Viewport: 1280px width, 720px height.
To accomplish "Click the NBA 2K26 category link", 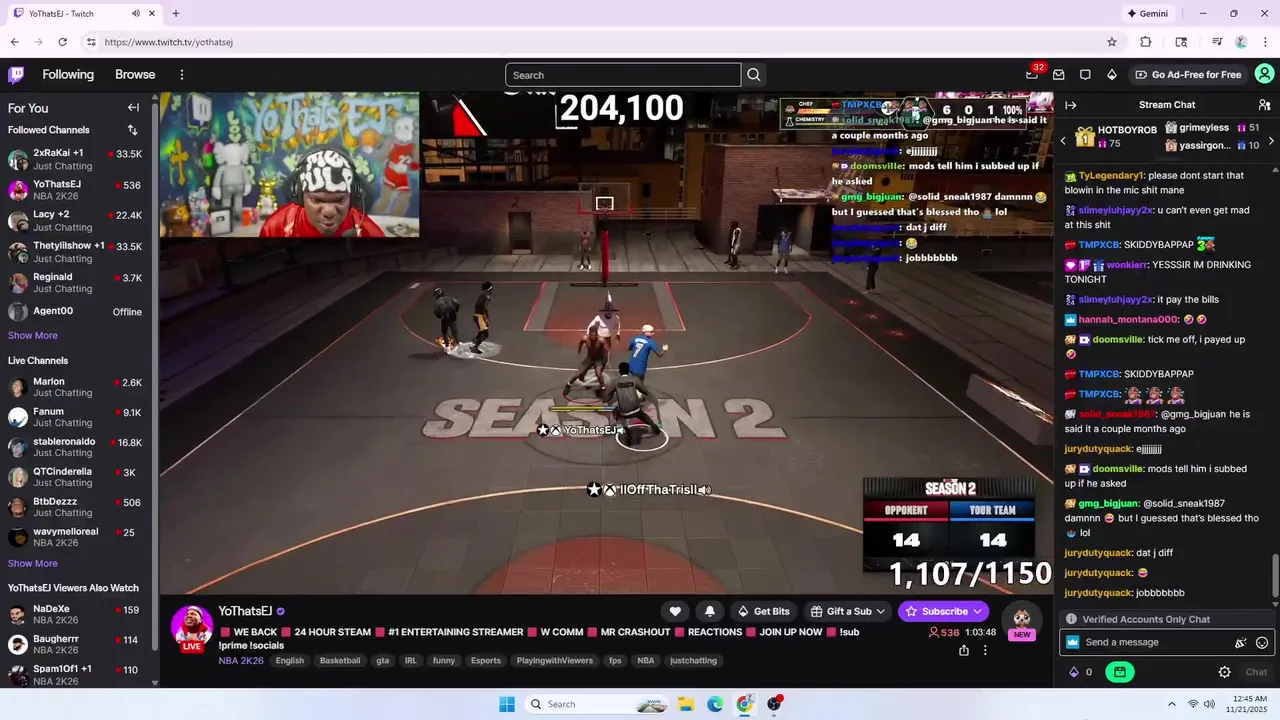I will pyautogui.click(x=241, y=661).
